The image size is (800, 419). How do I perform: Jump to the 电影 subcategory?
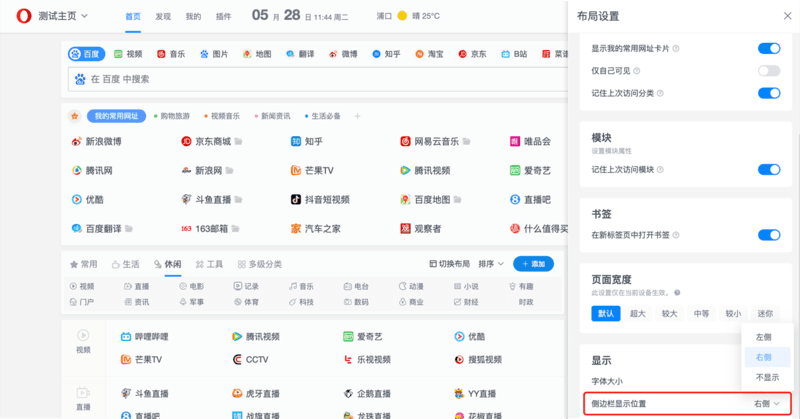coord(192,286)
